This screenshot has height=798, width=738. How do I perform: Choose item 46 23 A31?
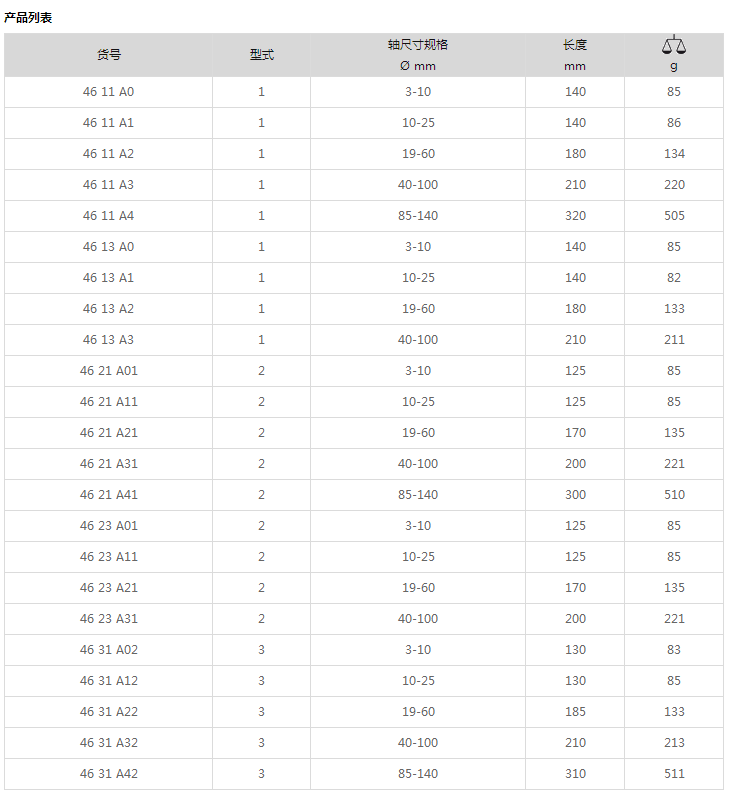click(x=108, y=619)
